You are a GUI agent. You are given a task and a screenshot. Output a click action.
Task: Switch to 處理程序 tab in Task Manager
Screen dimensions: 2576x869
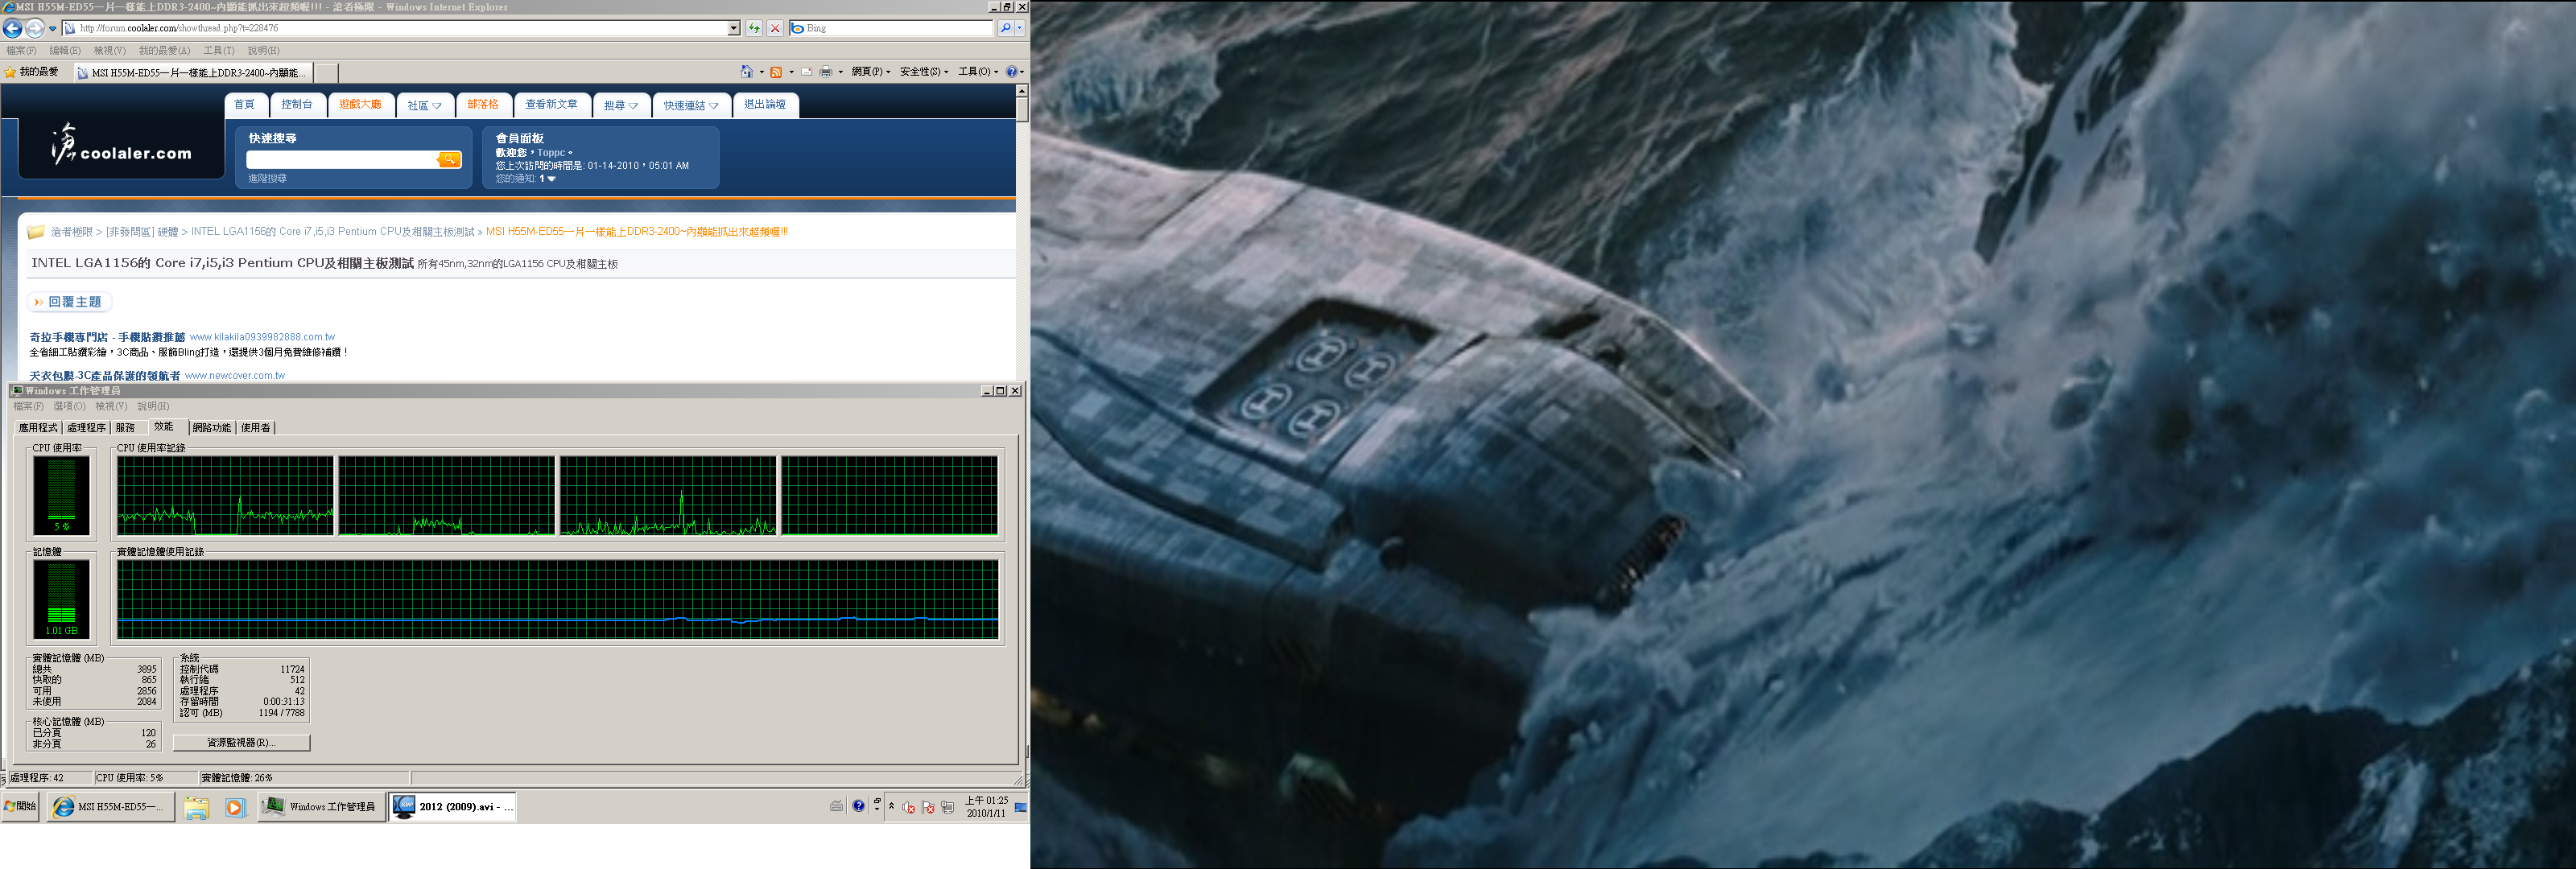(x=86, y=428)
